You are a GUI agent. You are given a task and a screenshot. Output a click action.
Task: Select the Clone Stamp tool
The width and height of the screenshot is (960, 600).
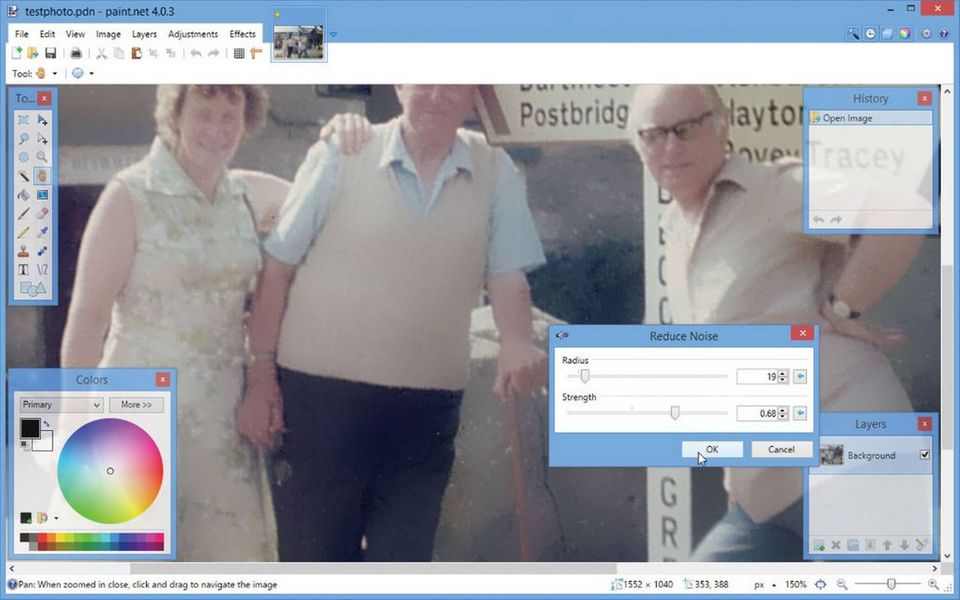click(24, 251)
